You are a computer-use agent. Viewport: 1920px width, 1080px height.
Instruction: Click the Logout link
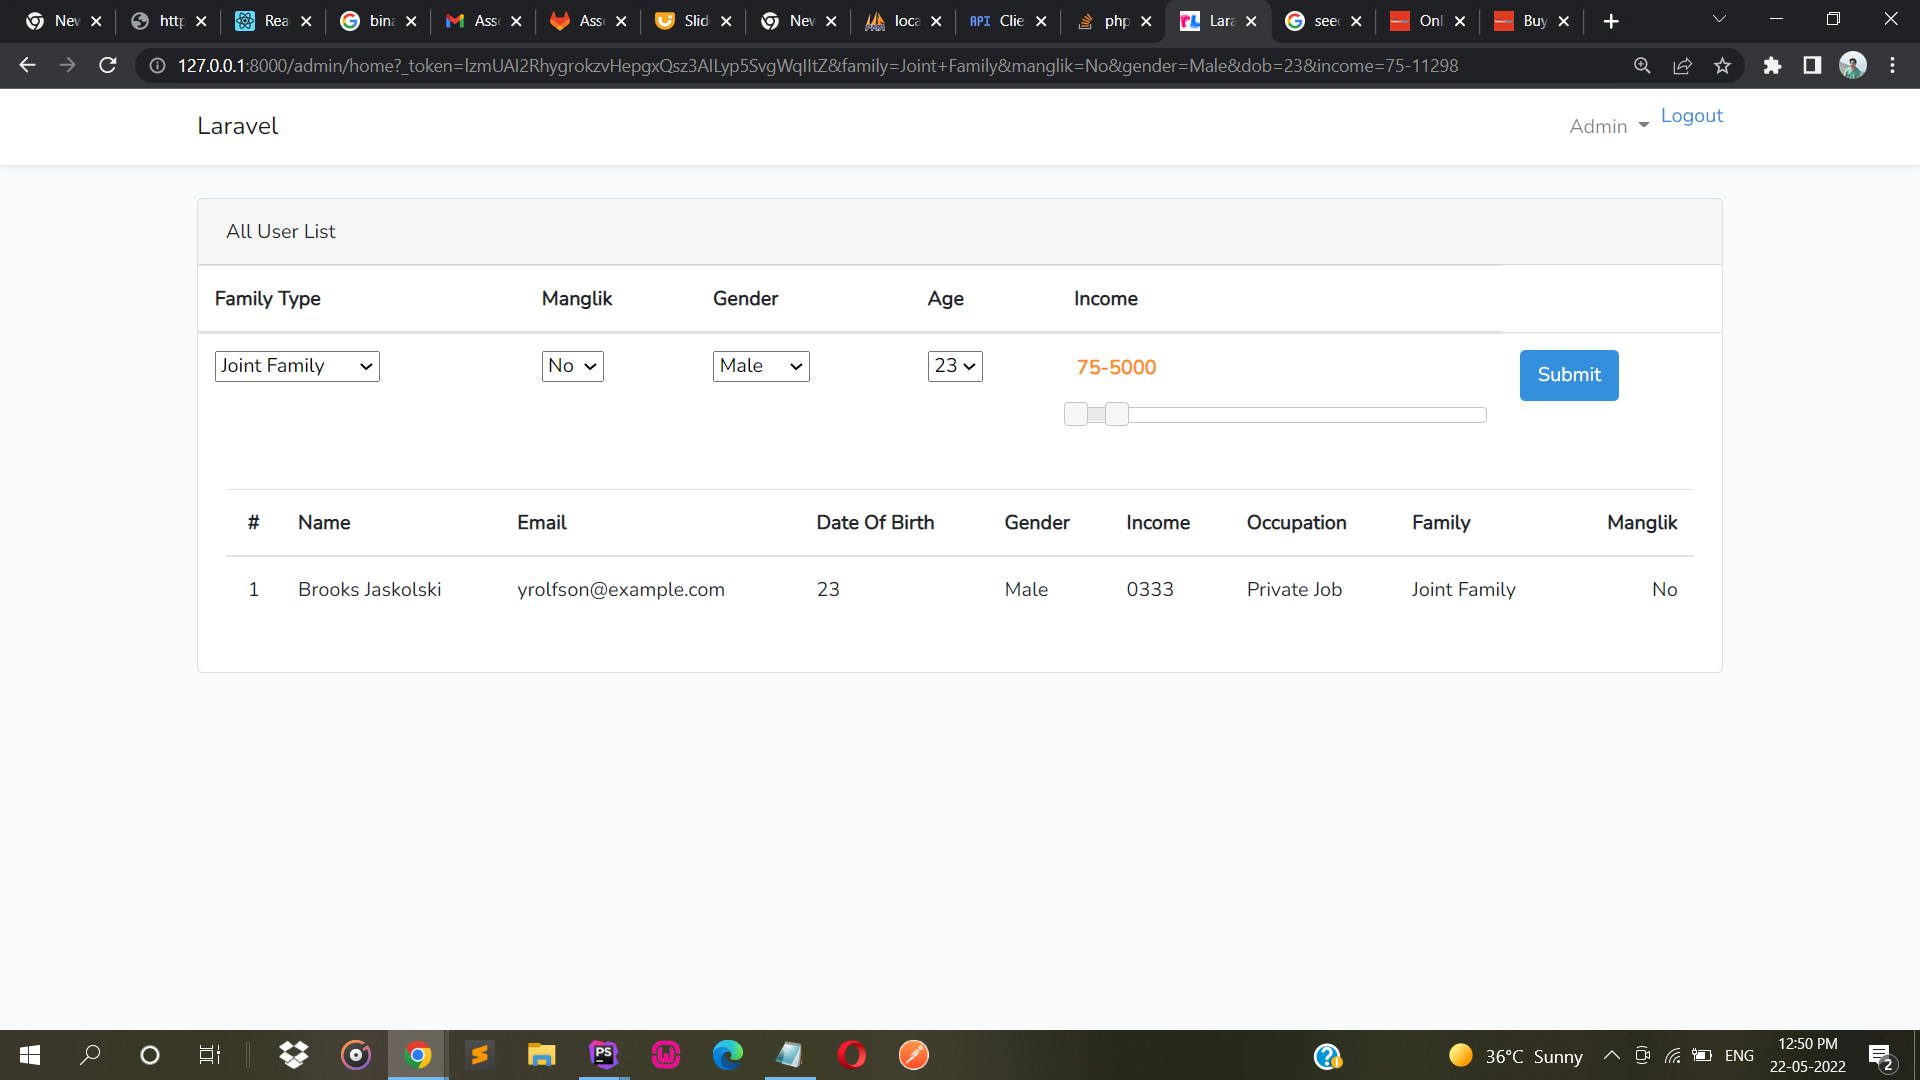pos(1691,116)
